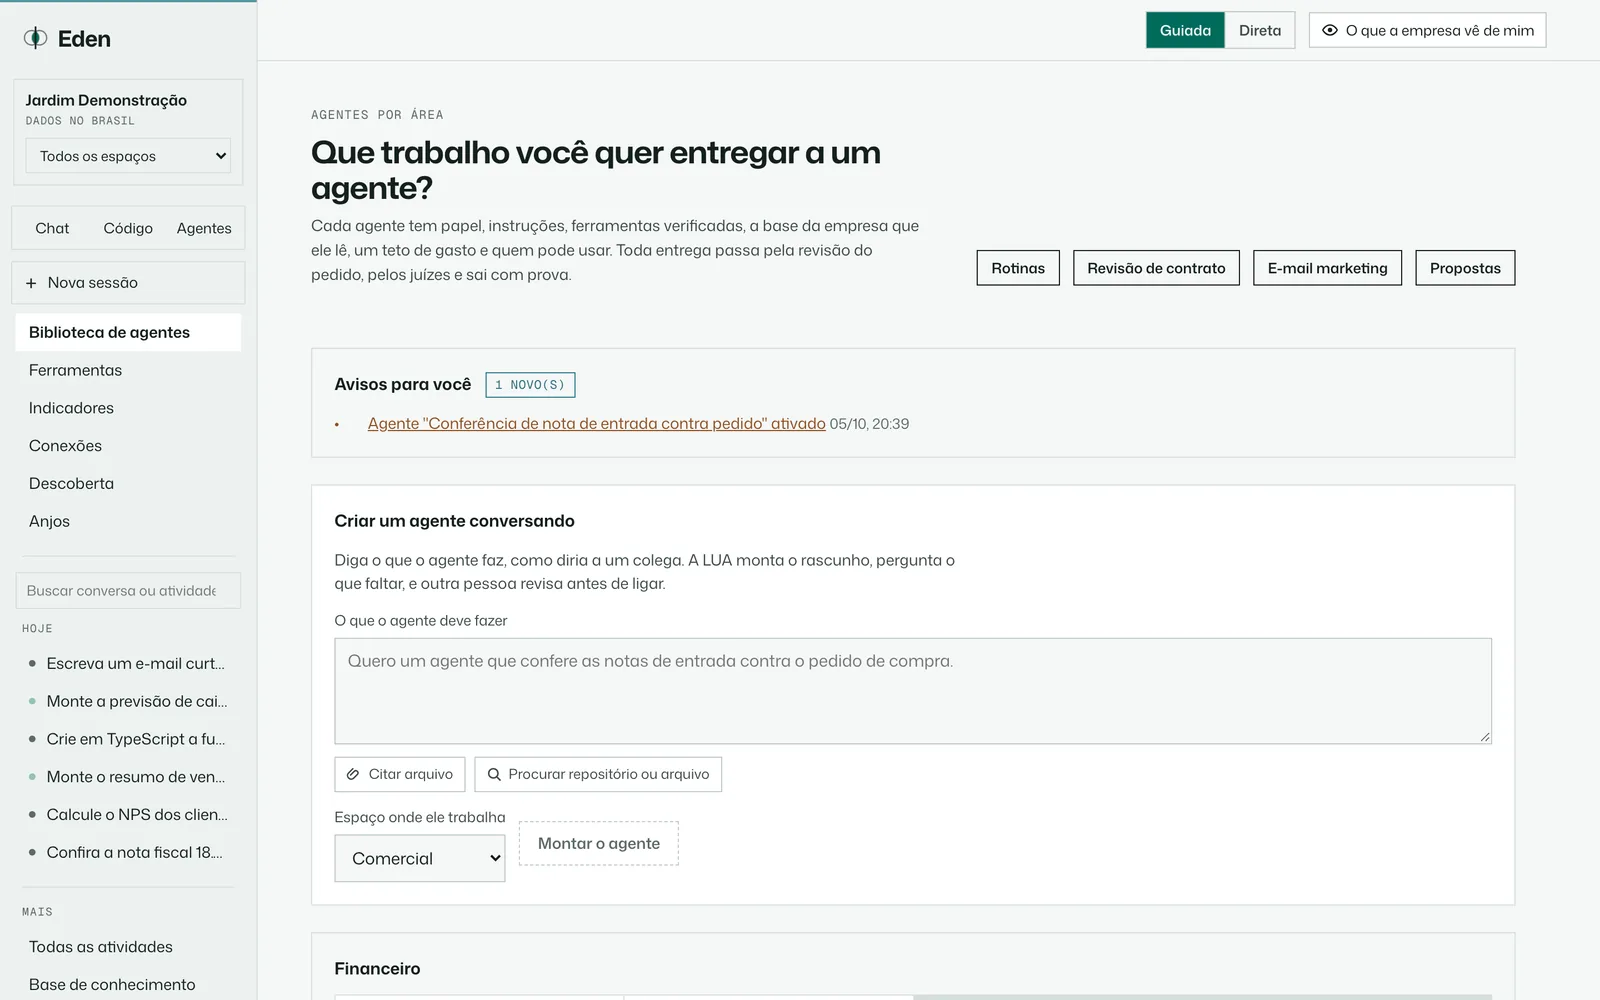
Task: Select the Agentes tab
Action: click(x=204, y=228)
